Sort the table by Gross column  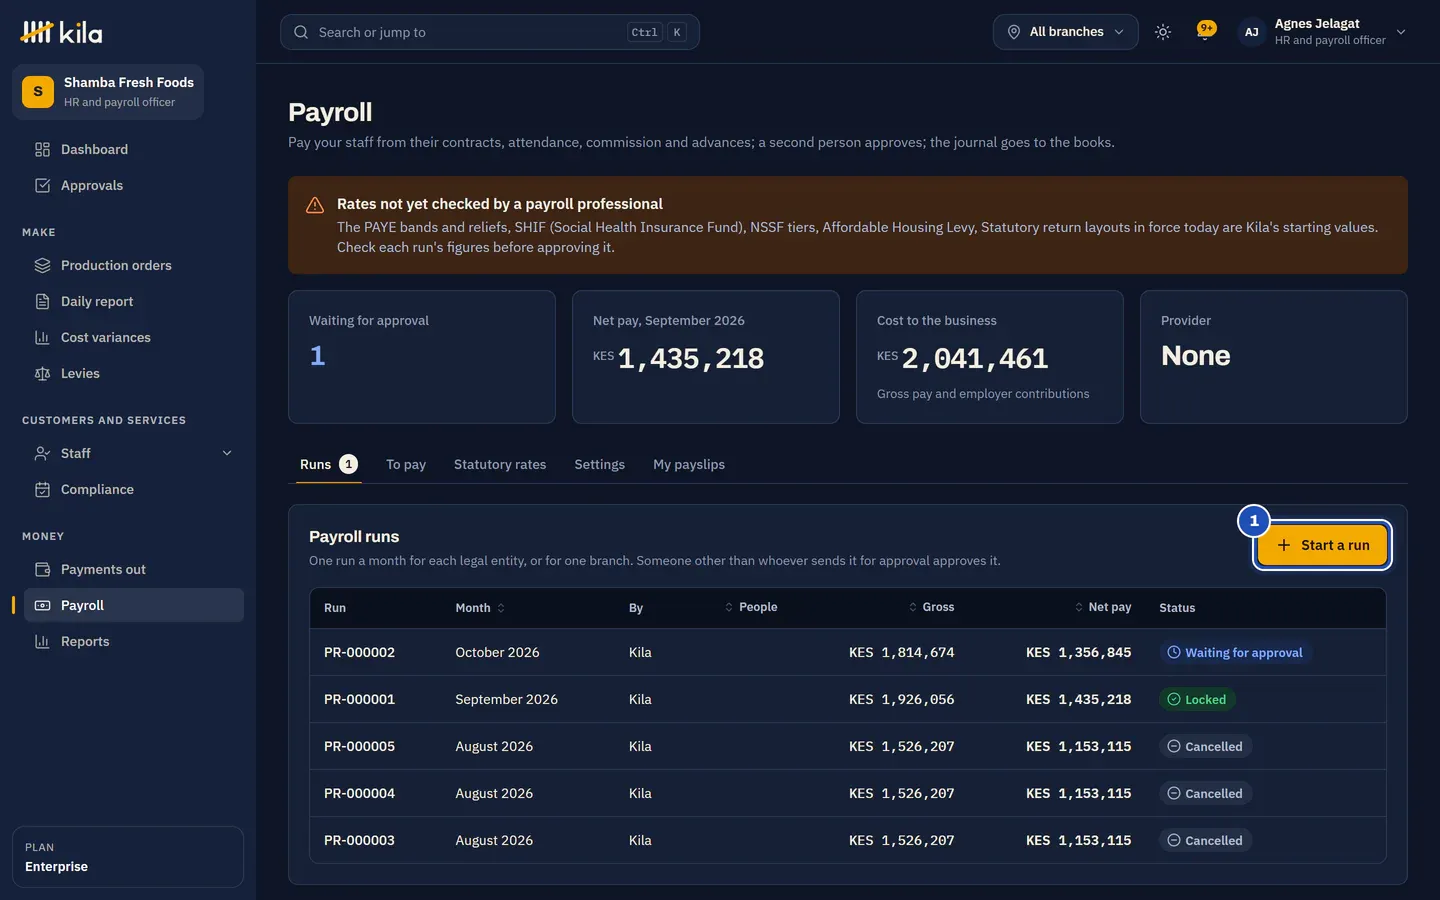(931, 607)
